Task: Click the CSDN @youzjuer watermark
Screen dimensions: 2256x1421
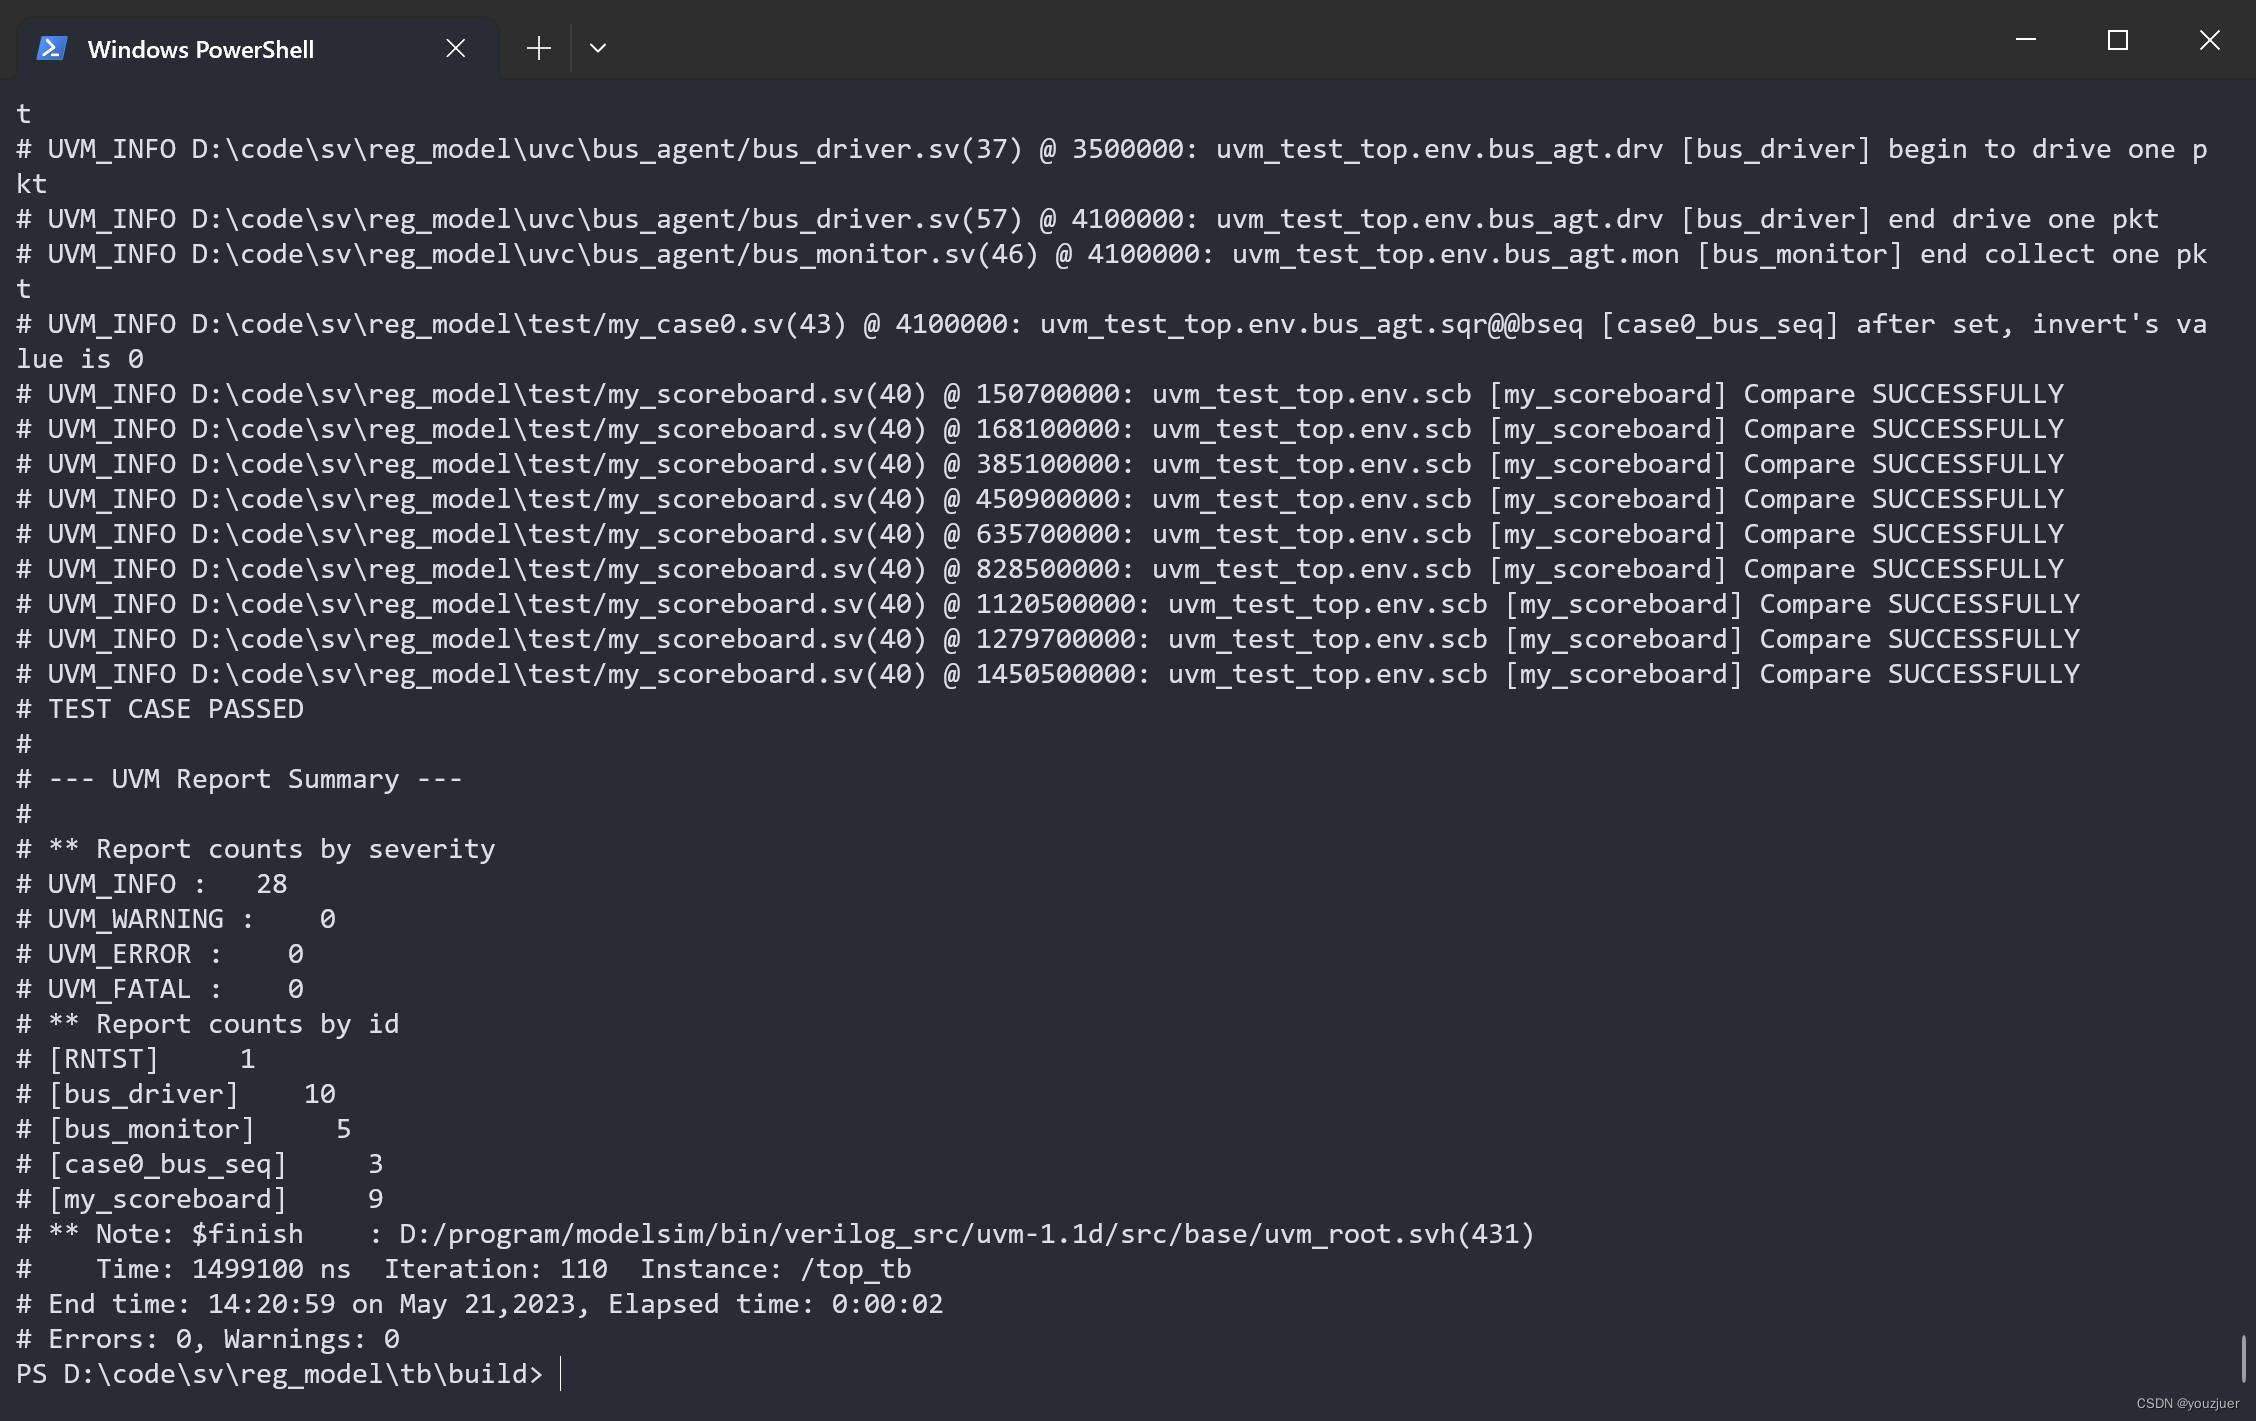Action: [2187, 1403]
